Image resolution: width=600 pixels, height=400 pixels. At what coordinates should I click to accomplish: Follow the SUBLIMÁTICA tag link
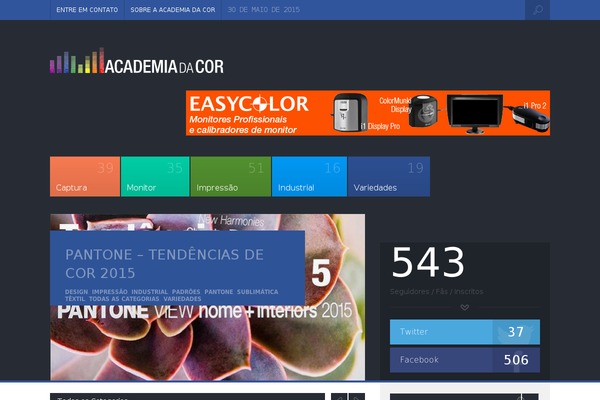tap(258, 292)
